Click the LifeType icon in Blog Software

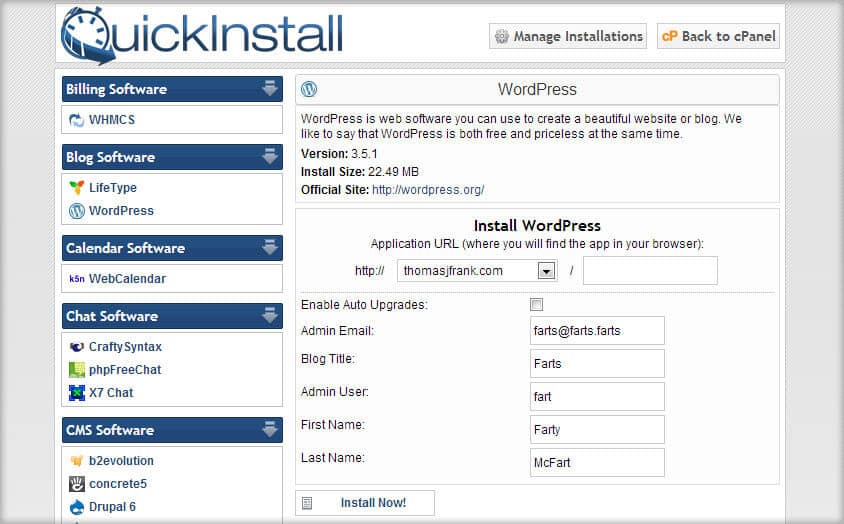[77, 188]
